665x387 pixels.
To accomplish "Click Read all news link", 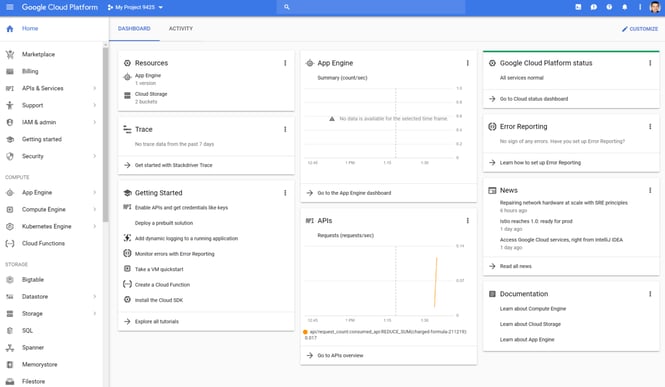I will point(515,266).
